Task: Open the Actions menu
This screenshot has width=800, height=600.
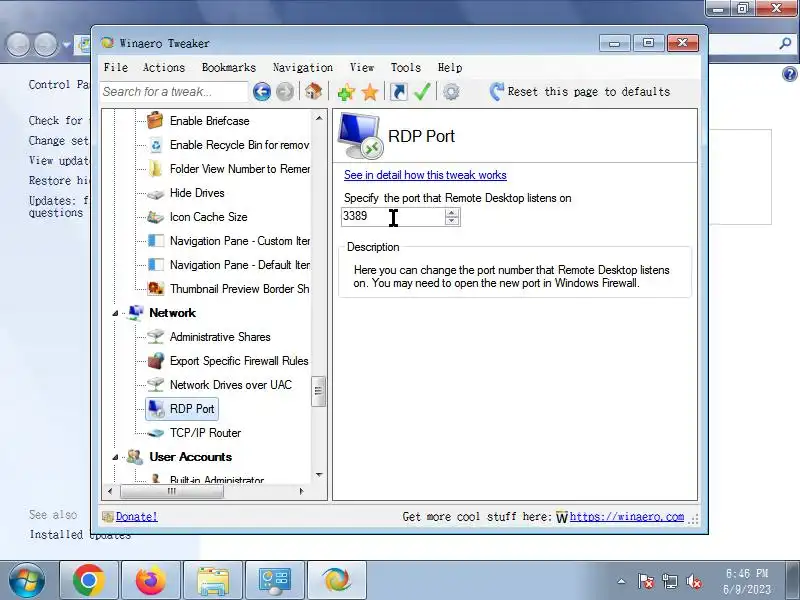Action: pyautogui.click(x=164, y=67)
